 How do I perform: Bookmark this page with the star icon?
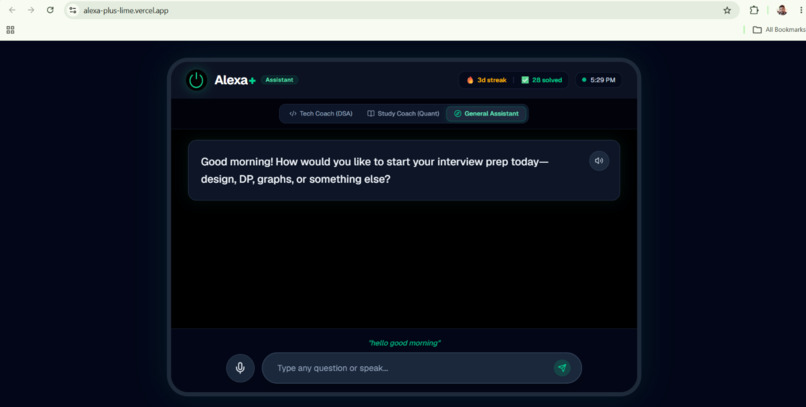pos(727,10)
